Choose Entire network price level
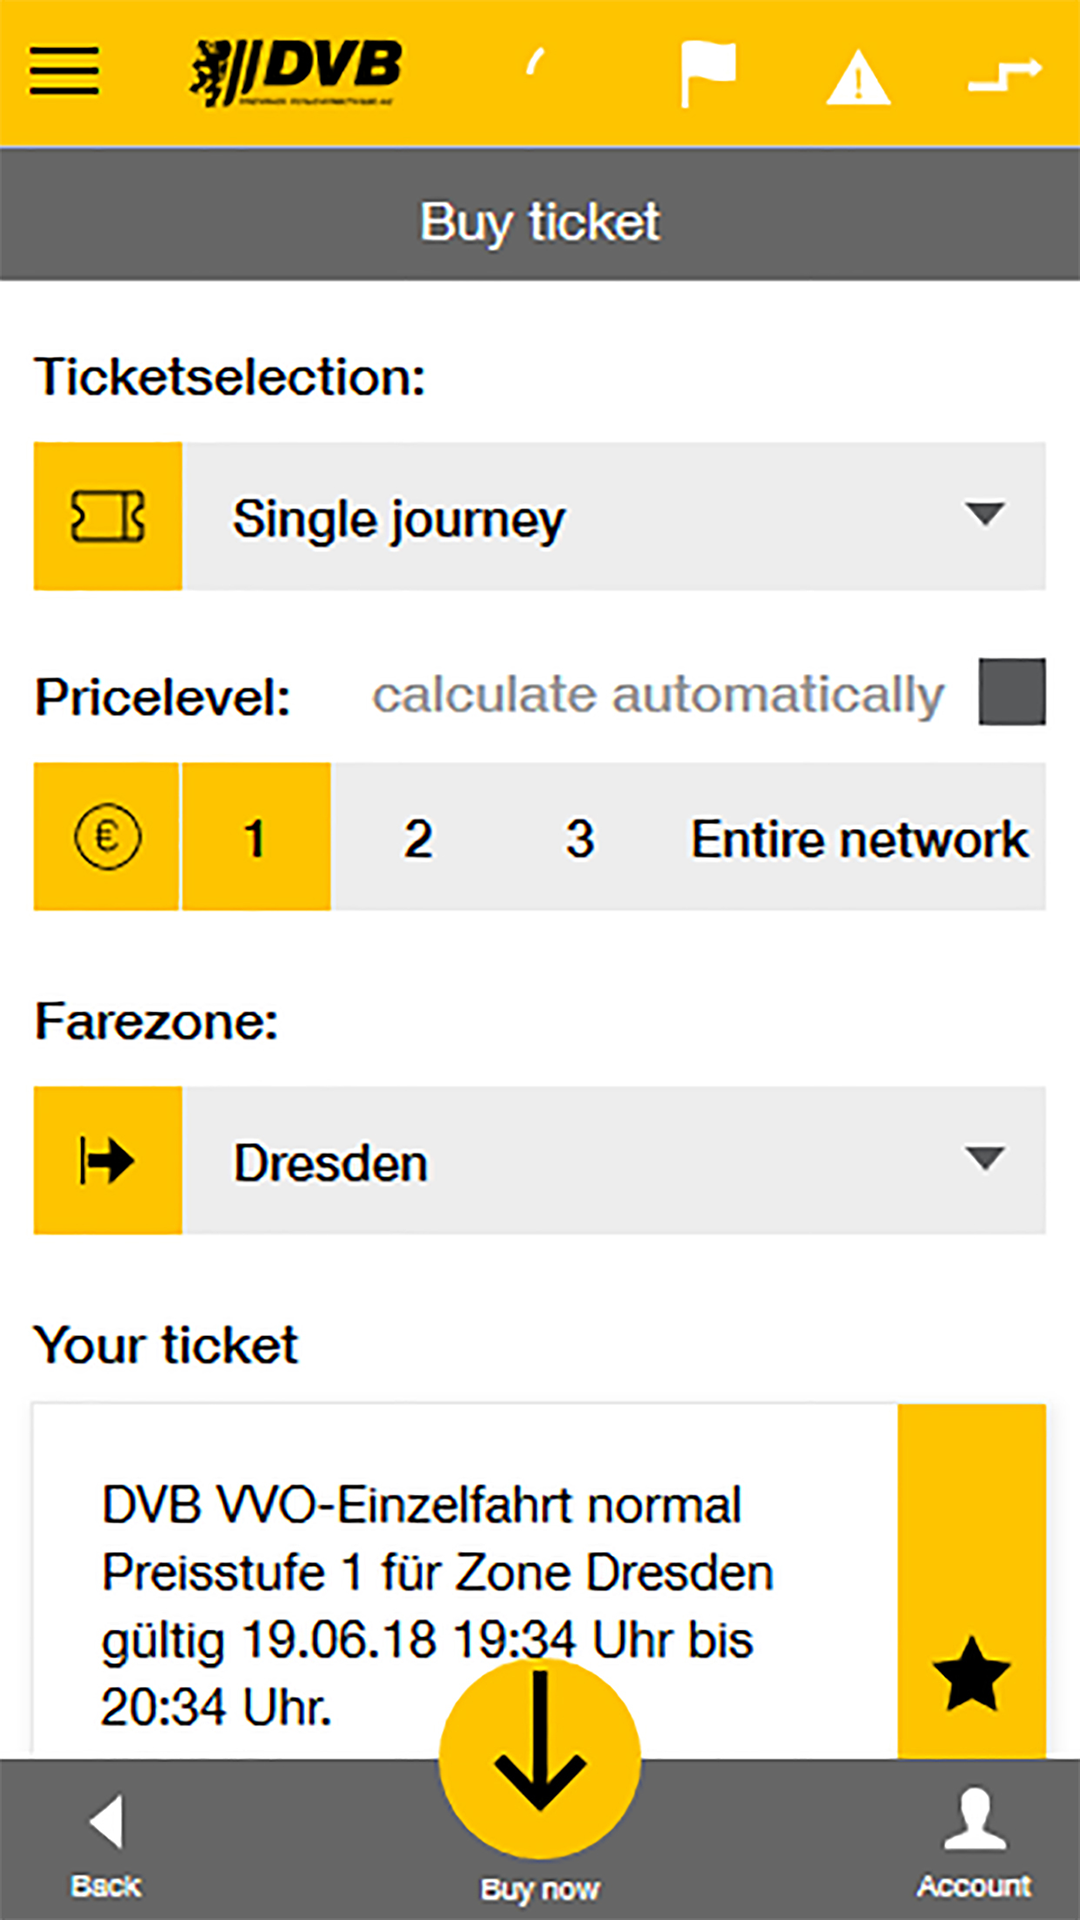Screen dimensions: 1080x1920 pyautogui.click(x=859, y=837)
